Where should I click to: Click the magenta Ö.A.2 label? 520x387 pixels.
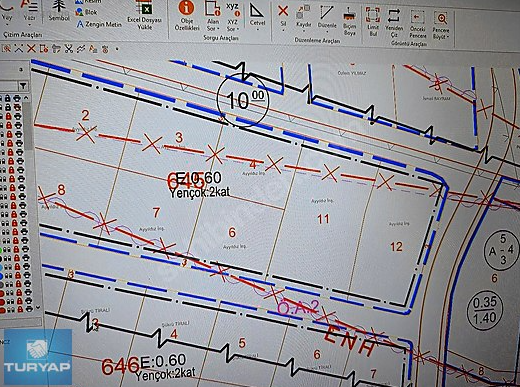(298, 307)
